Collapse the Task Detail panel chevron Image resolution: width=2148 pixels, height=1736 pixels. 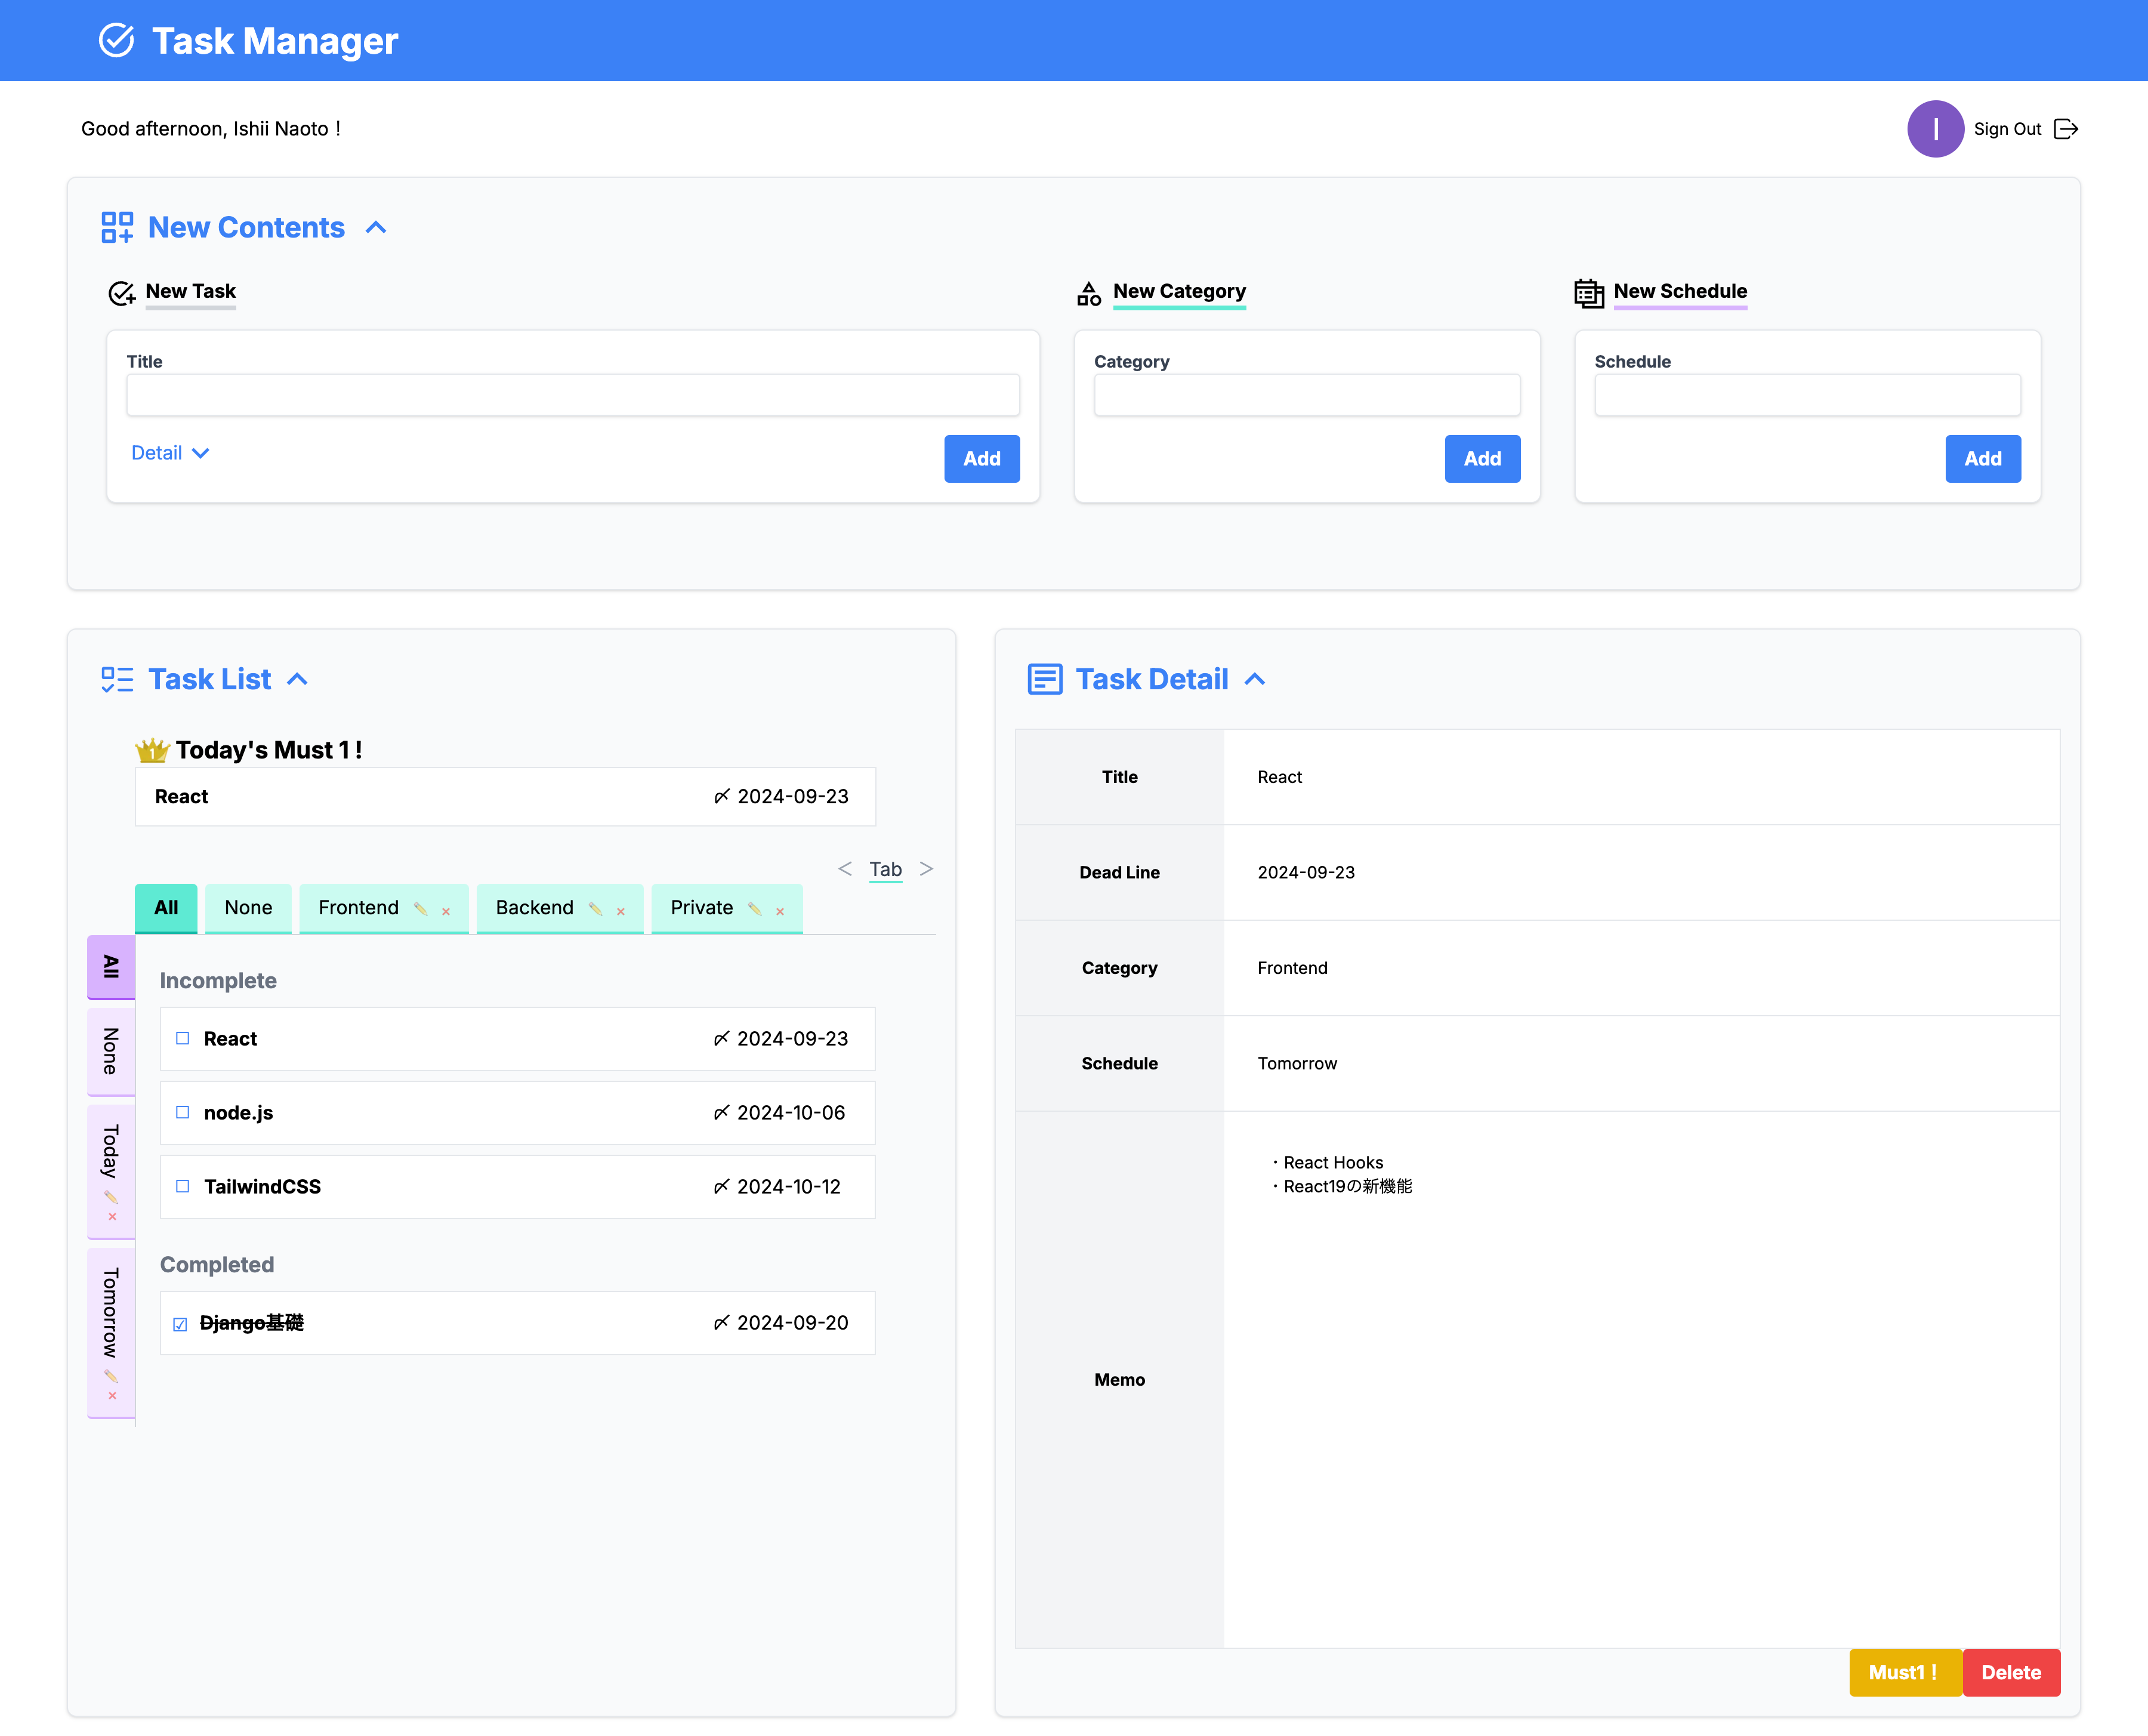[1255, 680]
